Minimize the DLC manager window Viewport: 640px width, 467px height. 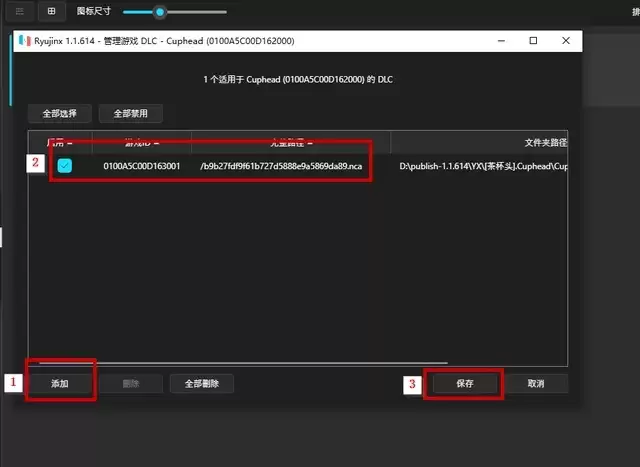tap(501, 40)
